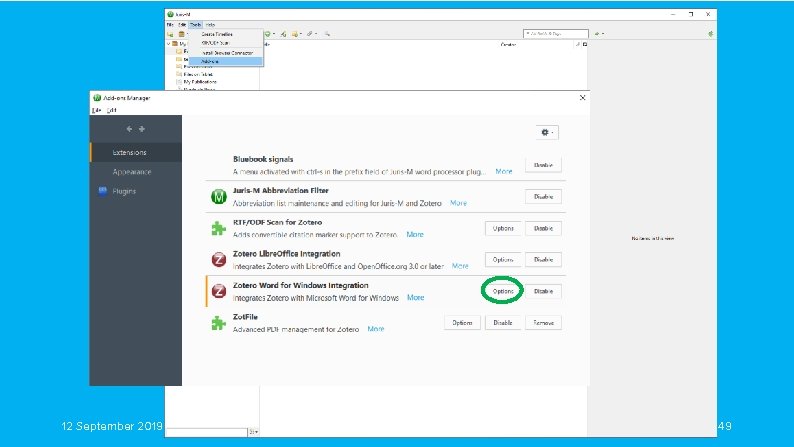Go back with the Add-ons Manager back arrow
This screenshot has height=447, width=794.
coord(129,129)
